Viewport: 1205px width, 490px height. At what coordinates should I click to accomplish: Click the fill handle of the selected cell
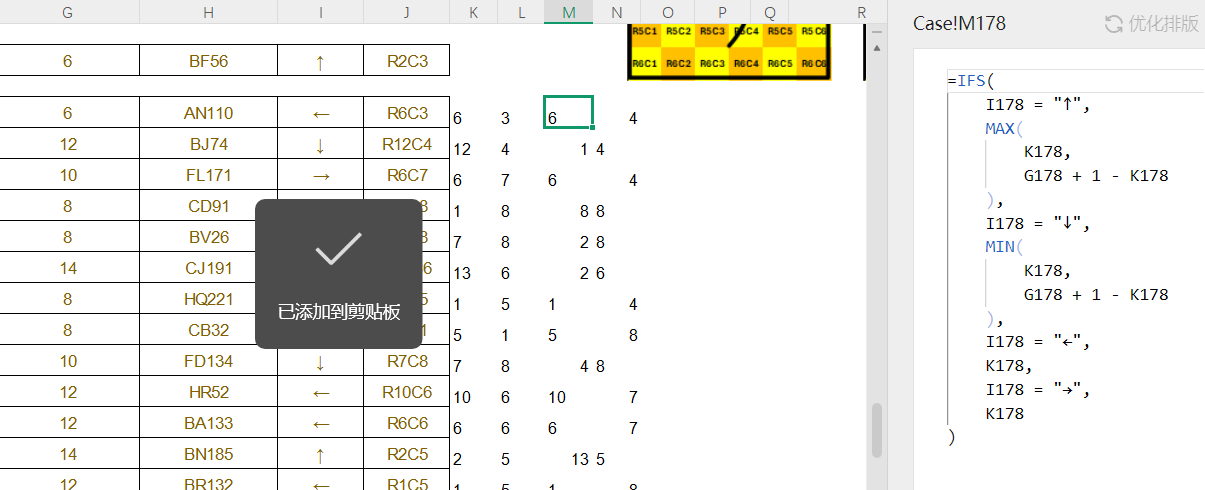click(x=593, y=127)
